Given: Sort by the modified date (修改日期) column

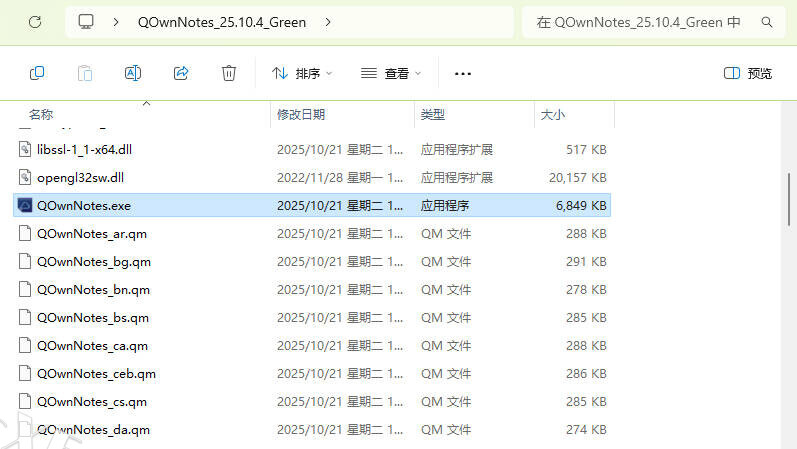Looking at the screenshot, I should click(x=301, y=115).
